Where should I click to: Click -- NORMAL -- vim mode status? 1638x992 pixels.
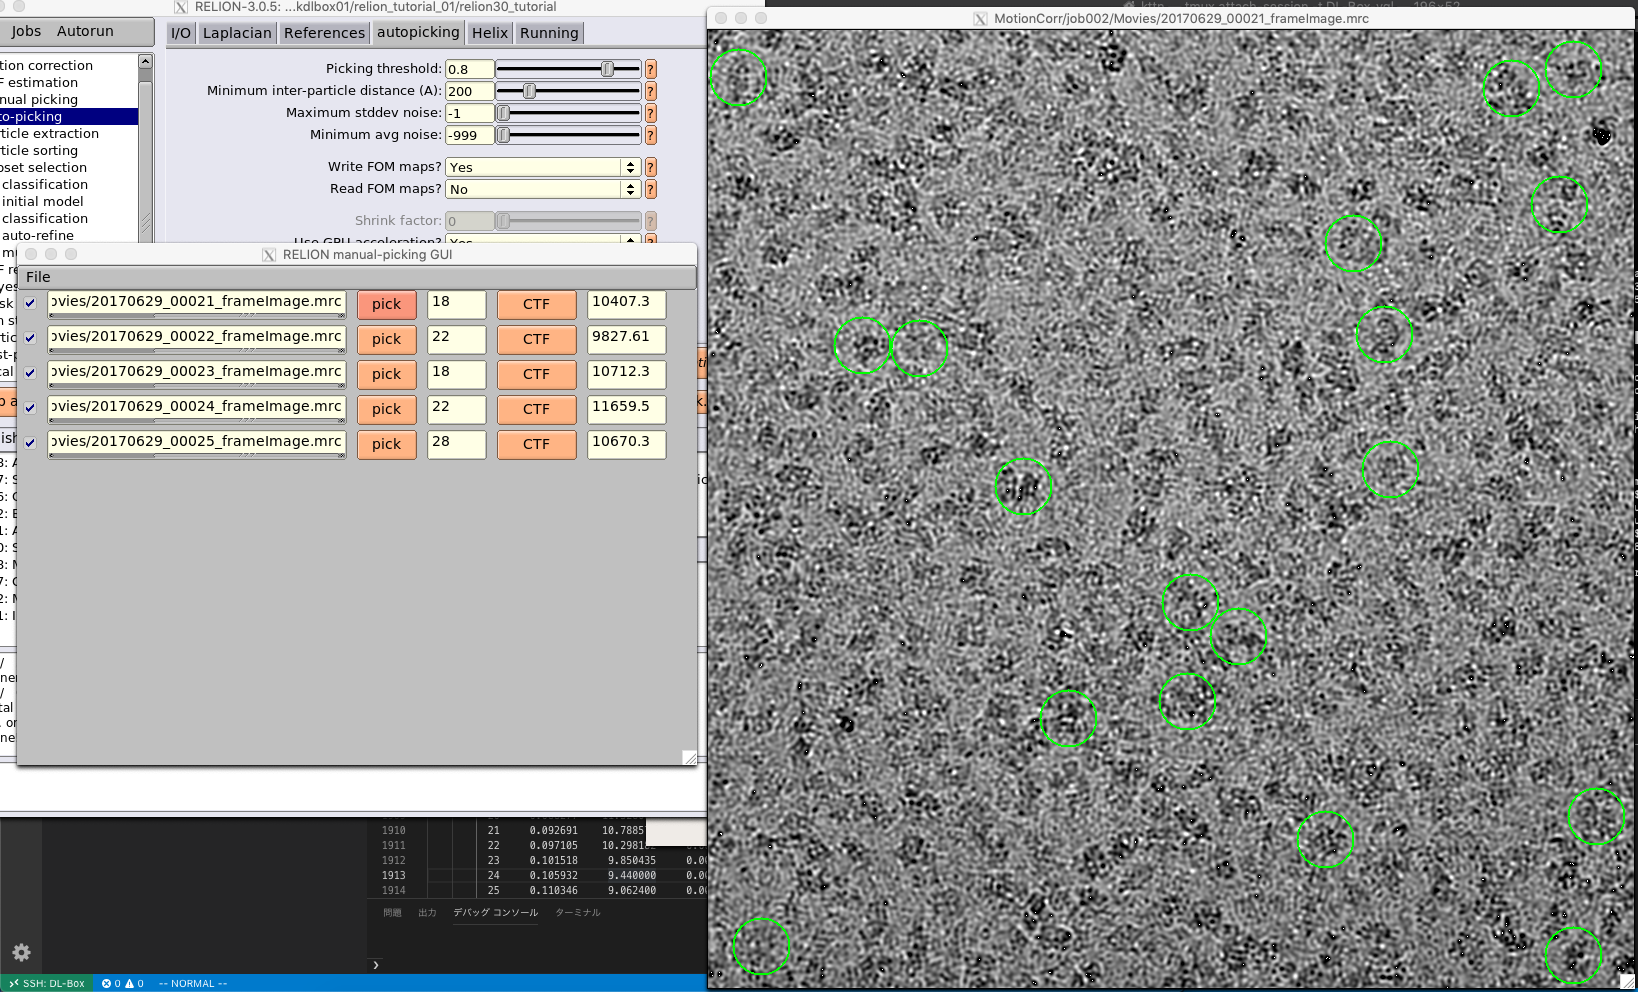[193, 984]
